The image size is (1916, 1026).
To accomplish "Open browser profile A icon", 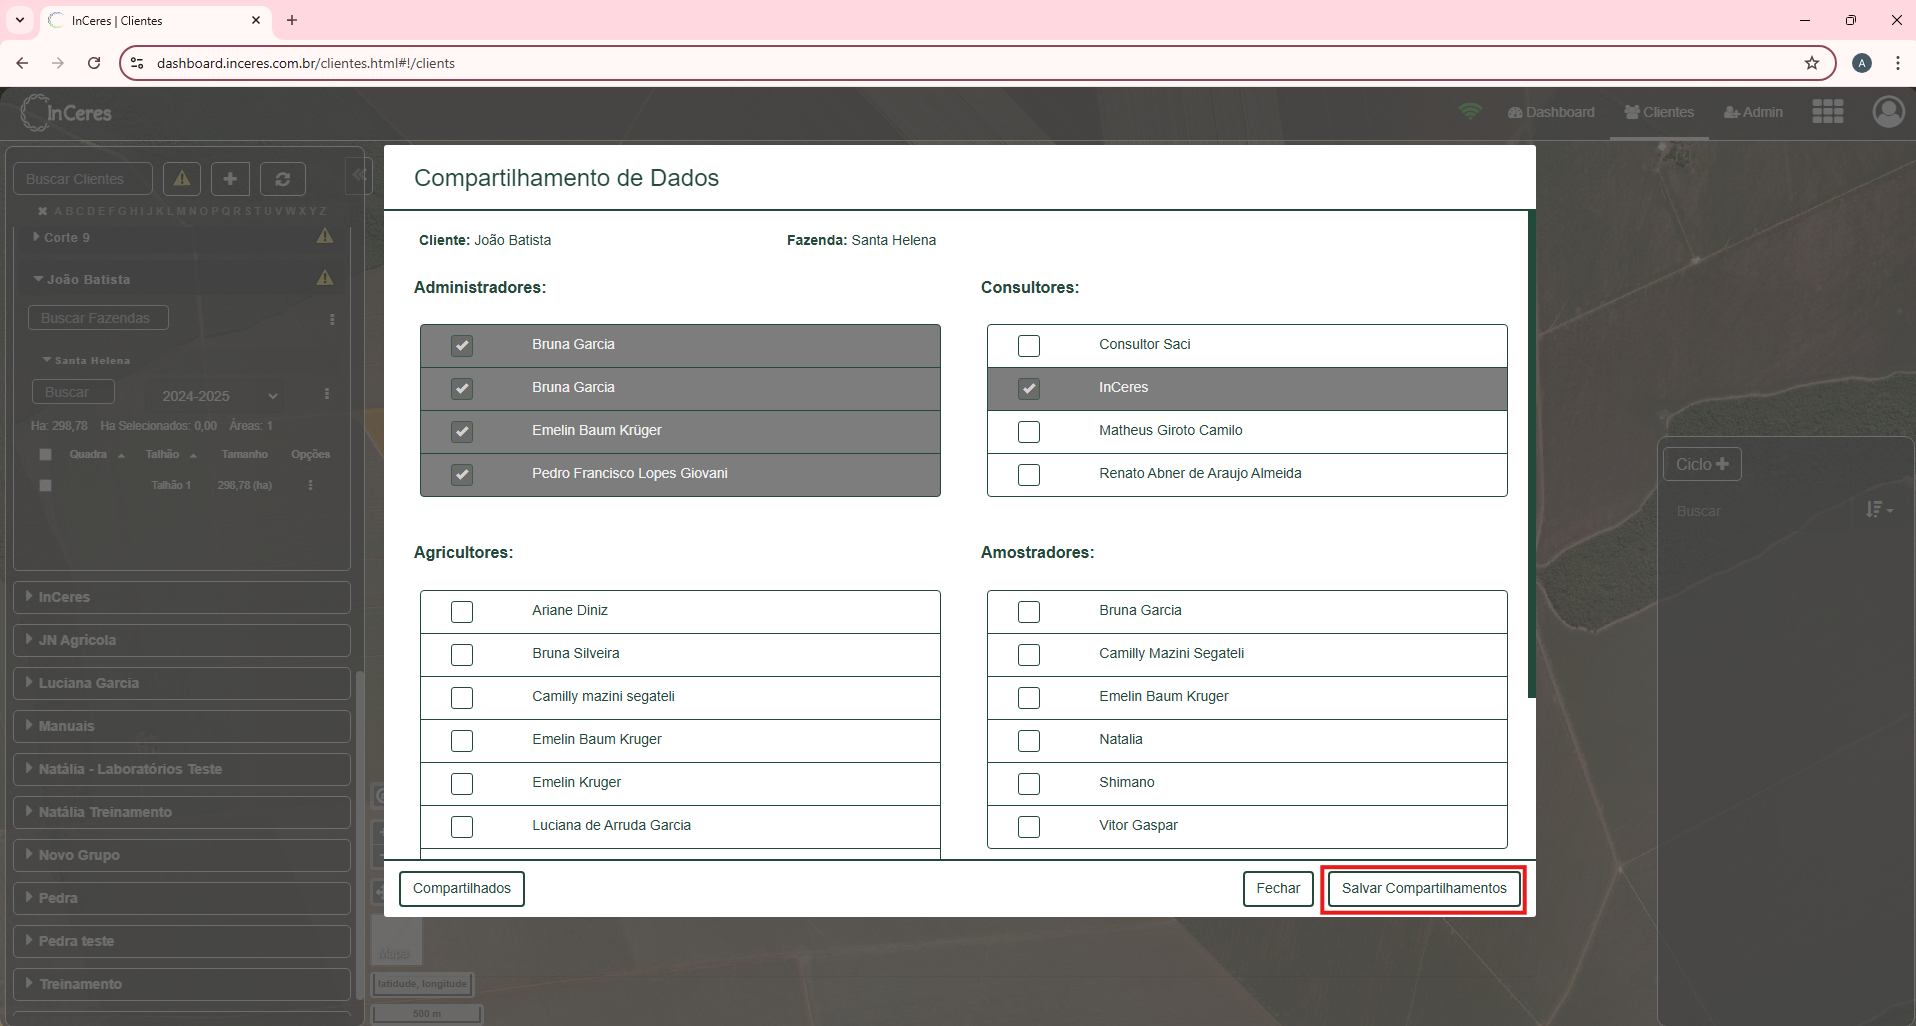I will (x=1862, y=63).
